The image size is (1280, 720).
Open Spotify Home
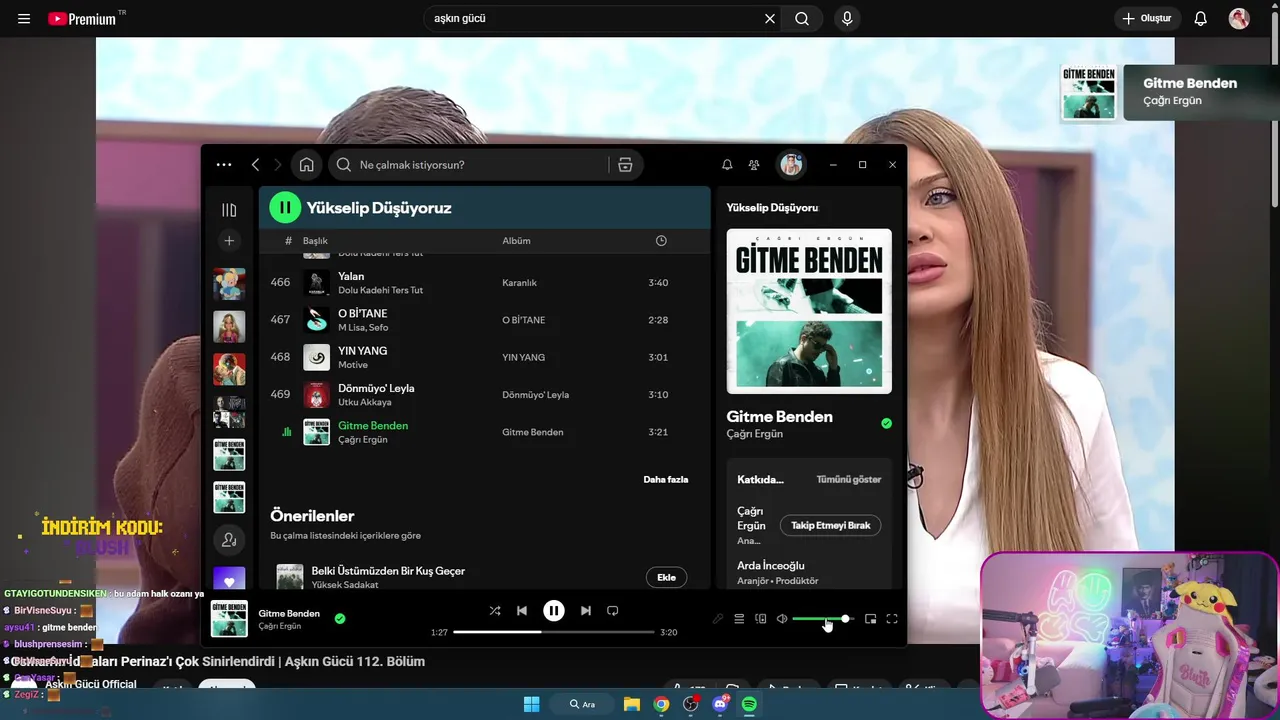(307, 165)
